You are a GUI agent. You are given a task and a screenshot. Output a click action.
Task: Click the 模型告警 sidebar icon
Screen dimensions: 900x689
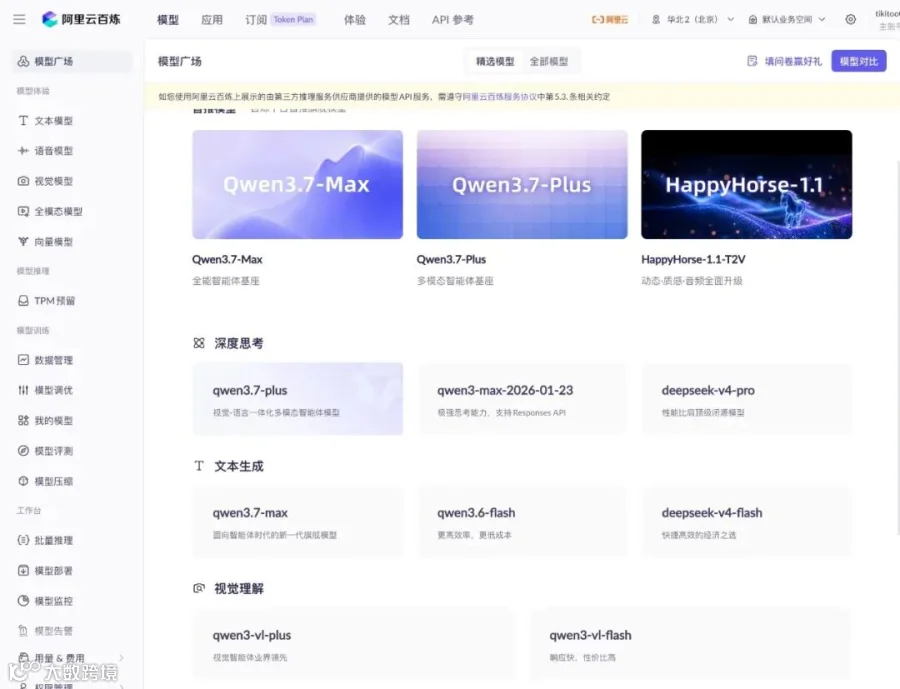[23, 630]
